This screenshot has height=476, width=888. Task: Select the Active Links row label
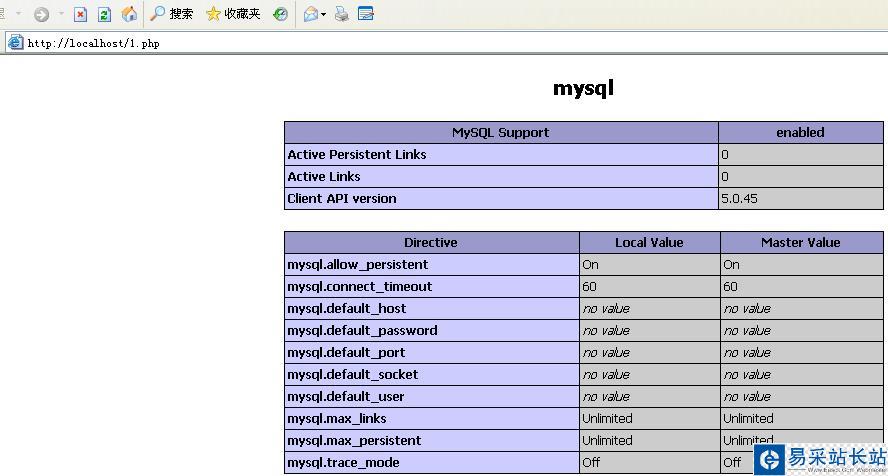click(323, 177)
